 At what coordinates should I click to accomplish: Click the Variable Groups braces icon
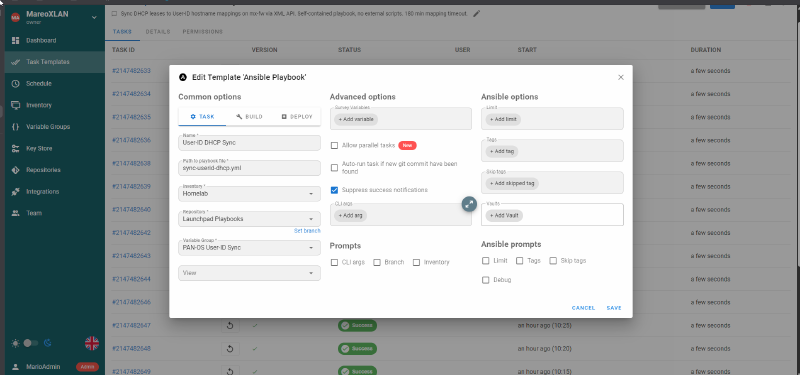click(x=15, y=127)
